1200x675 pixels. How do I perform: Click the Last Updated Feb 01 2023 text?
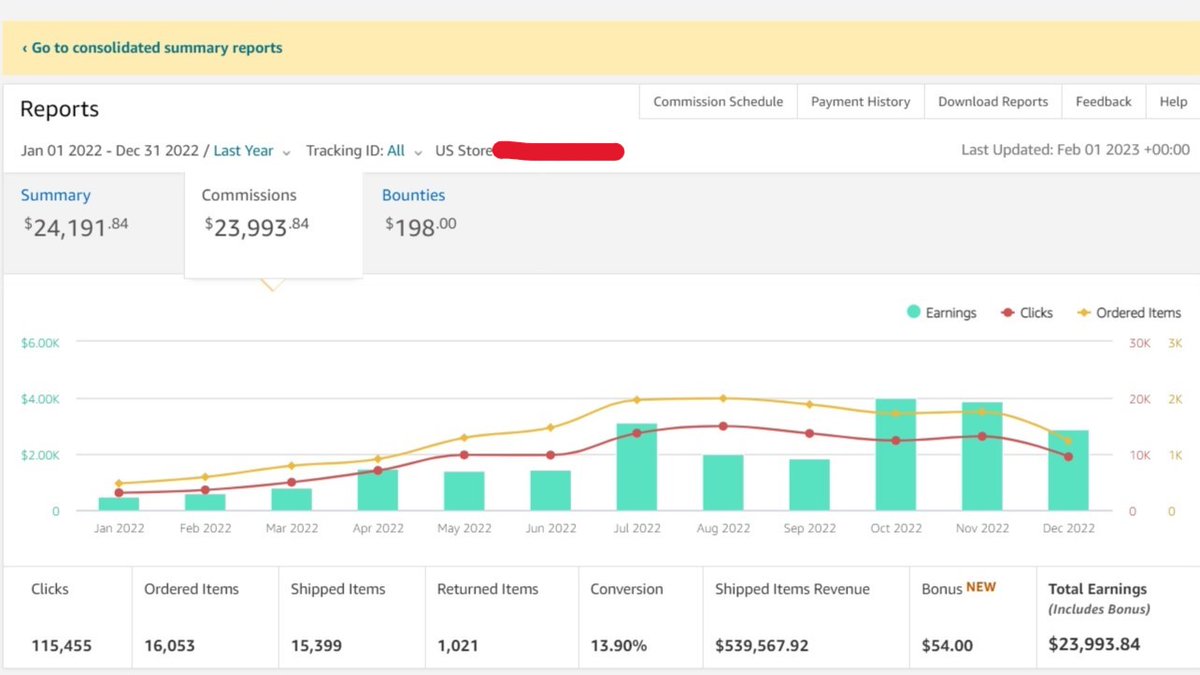coord(1075,150)
